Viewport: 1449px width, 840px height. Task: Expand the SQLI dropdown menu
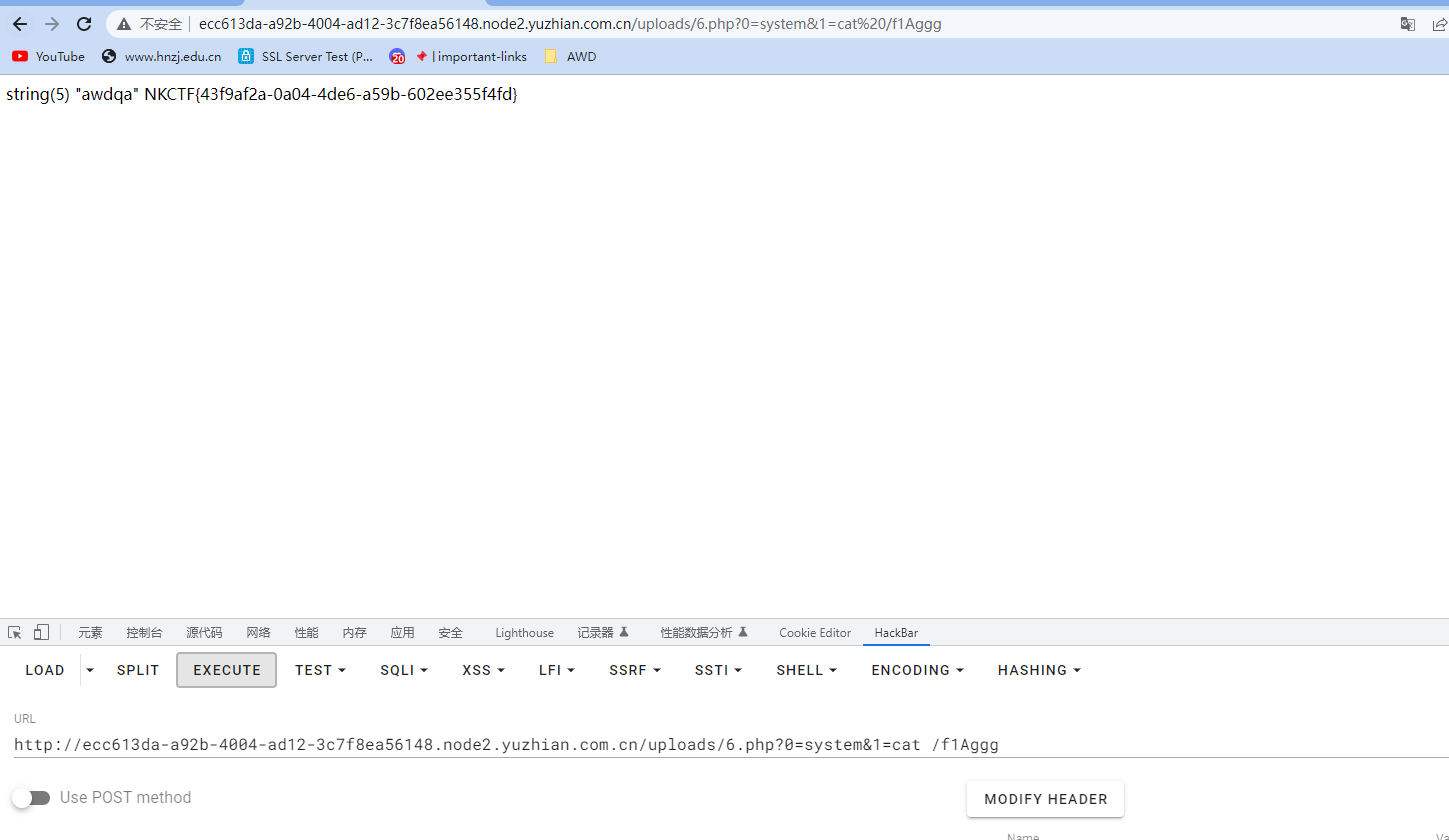pyautogui.click(x=404, y=670)
